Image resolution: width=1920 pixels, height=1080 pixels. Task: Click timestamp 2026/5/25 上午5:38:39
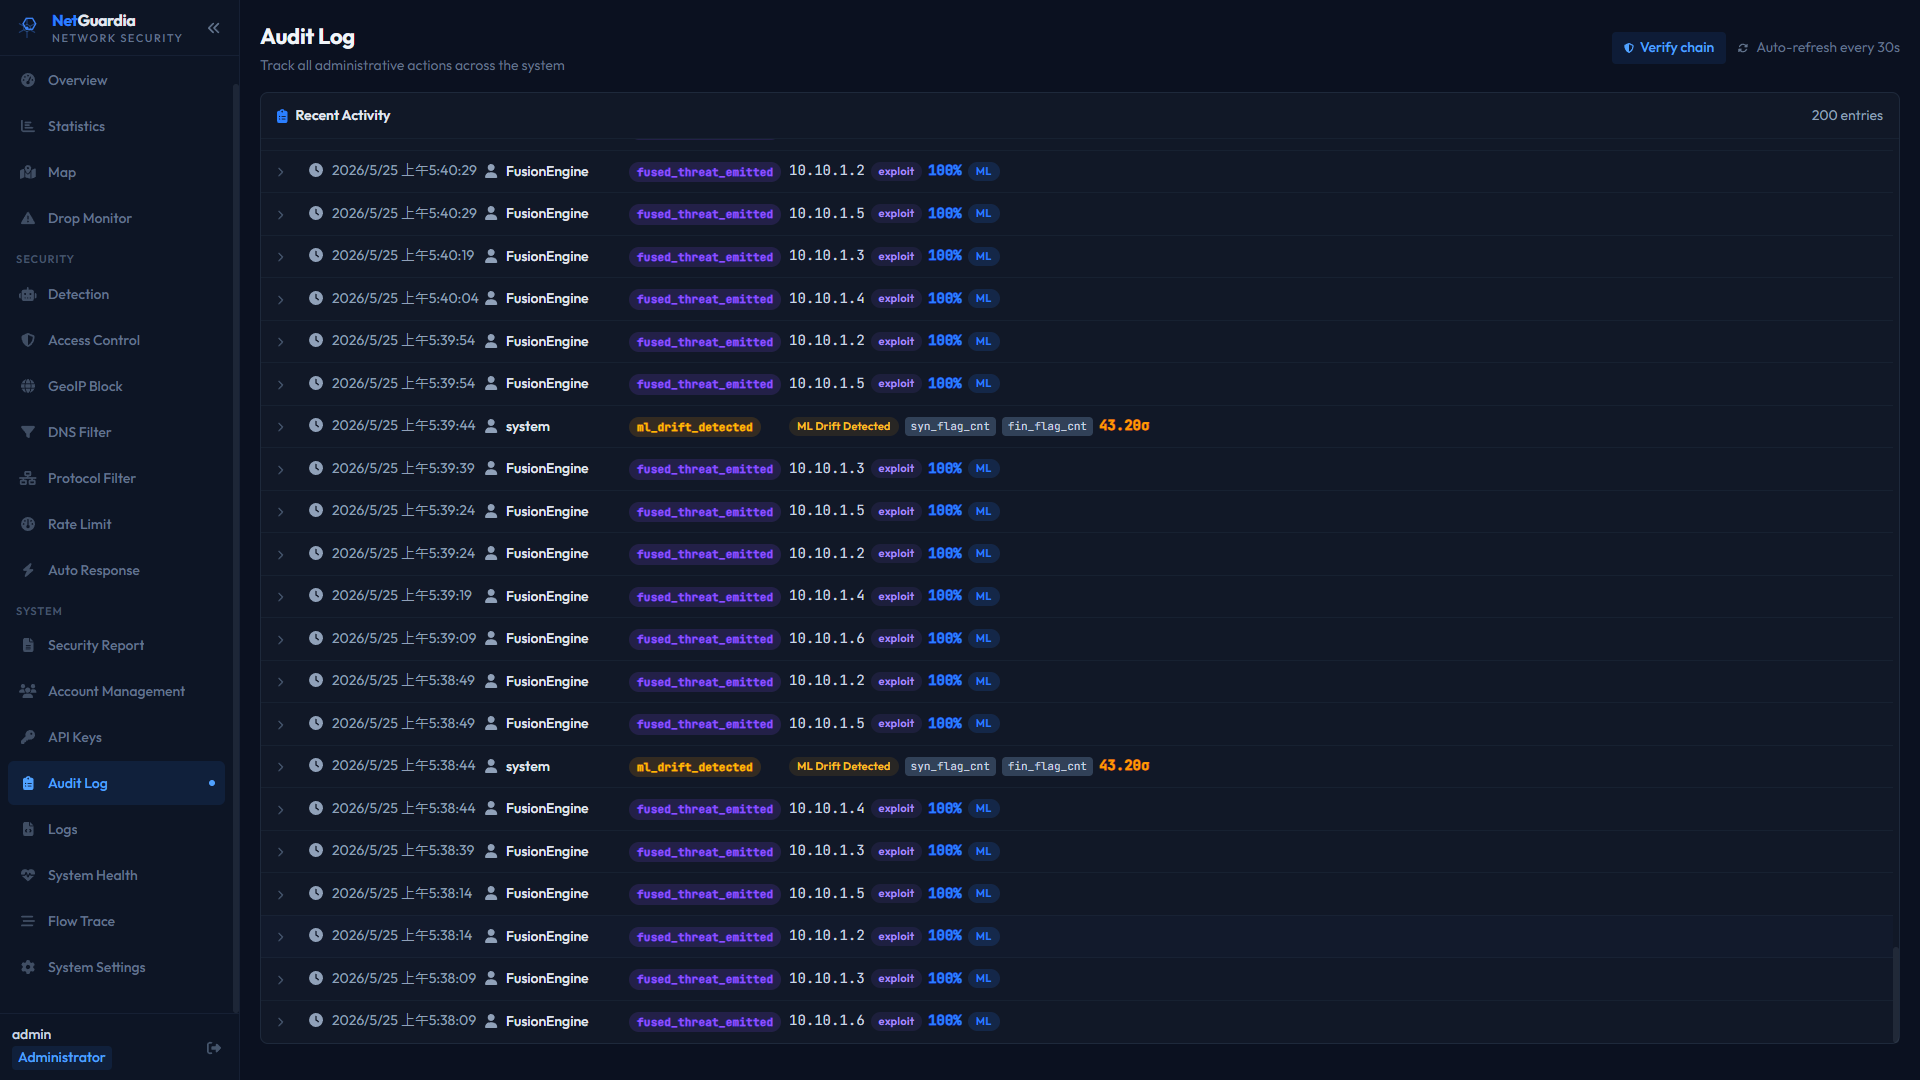click(x=403, y=851)
